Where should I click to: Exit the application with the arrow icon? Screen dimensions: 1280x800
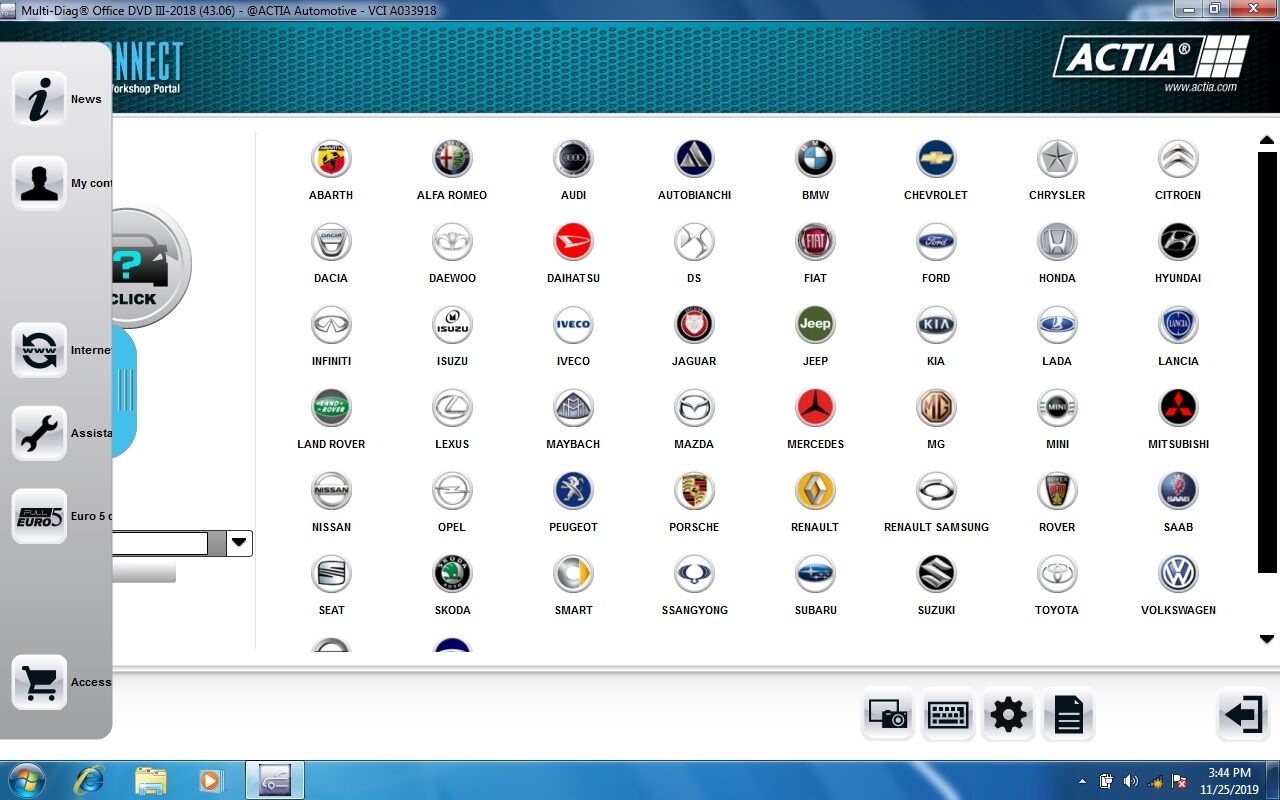coord(1243,714)
